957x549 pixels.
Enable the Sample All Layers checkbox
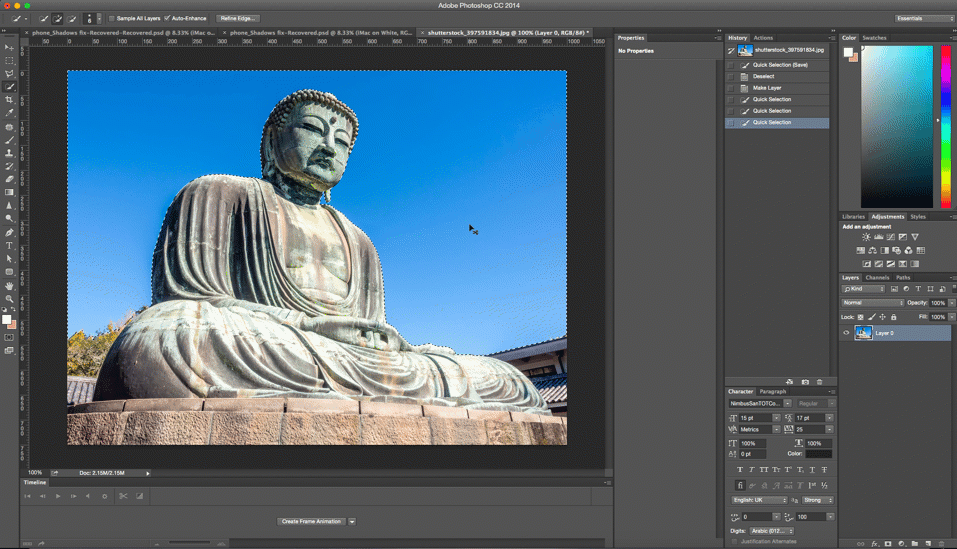(112, 18)
